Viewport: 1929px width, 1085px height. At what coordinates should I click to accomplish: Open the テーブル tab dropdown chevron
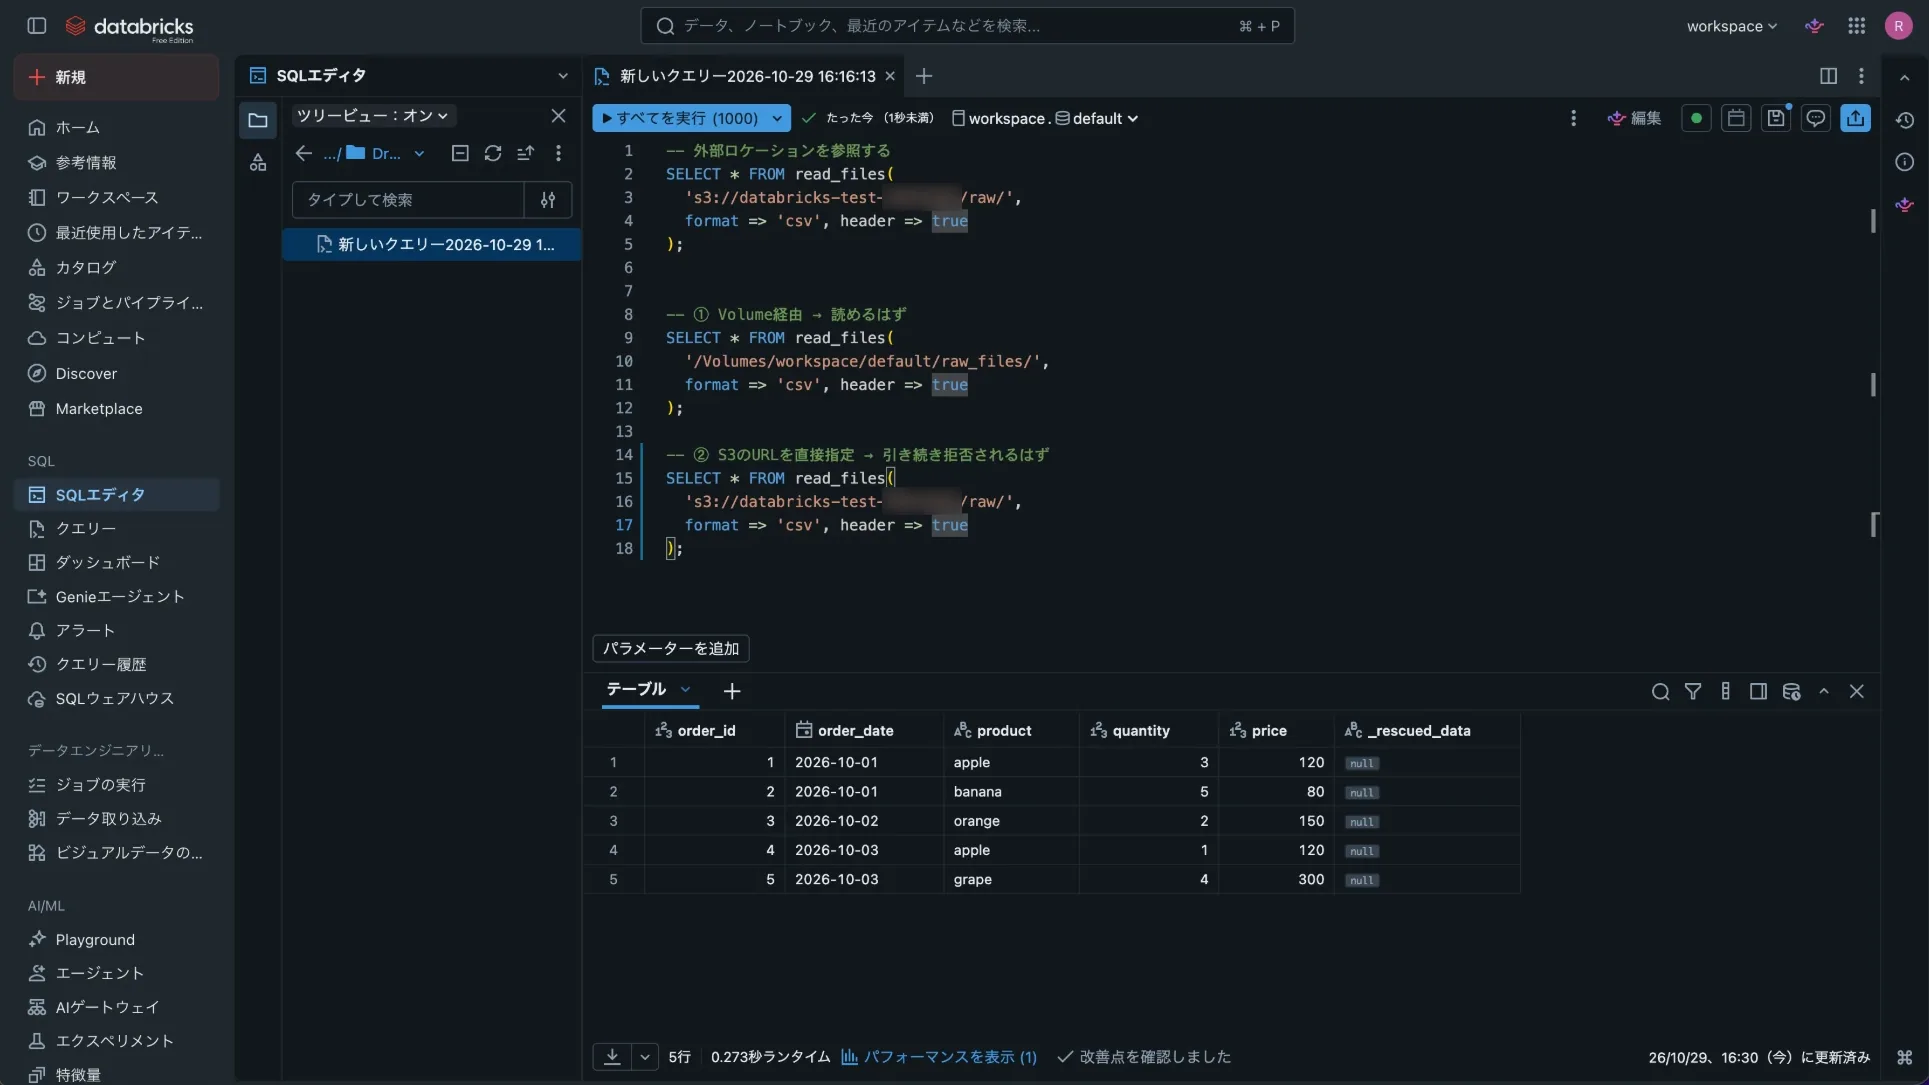coord(685,689)
